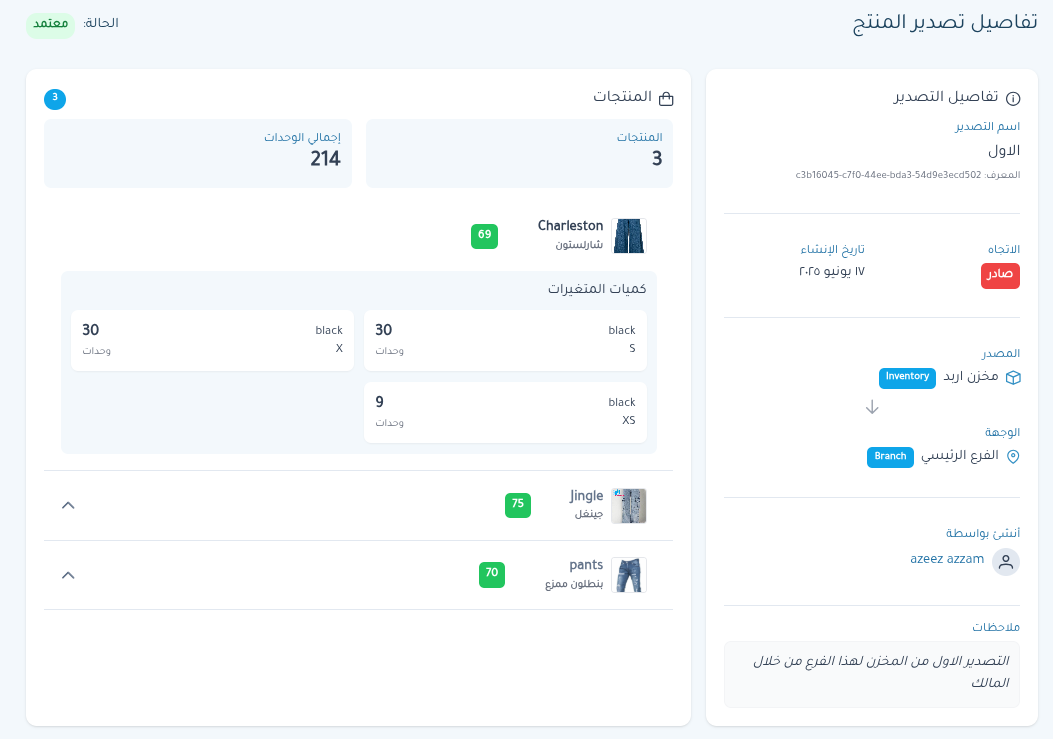
Task: Click the blue products count badge
Action: coord(55,99)
